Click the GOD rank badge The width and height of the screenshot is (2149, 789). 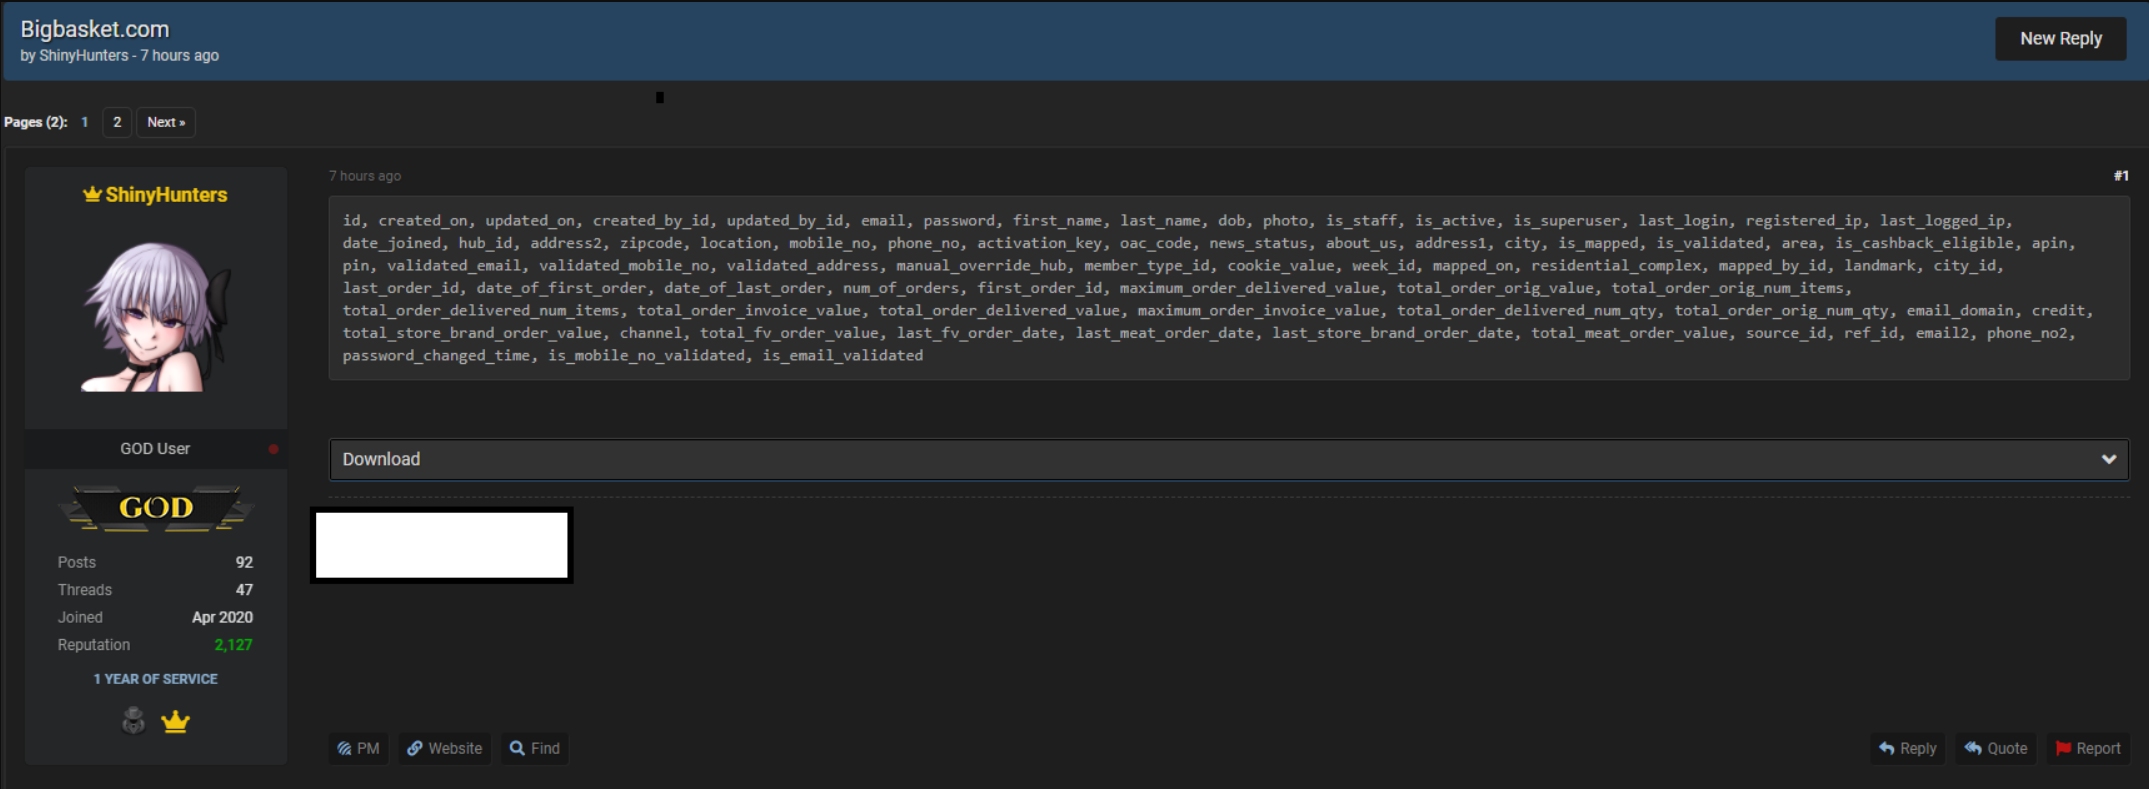point(156,508)
